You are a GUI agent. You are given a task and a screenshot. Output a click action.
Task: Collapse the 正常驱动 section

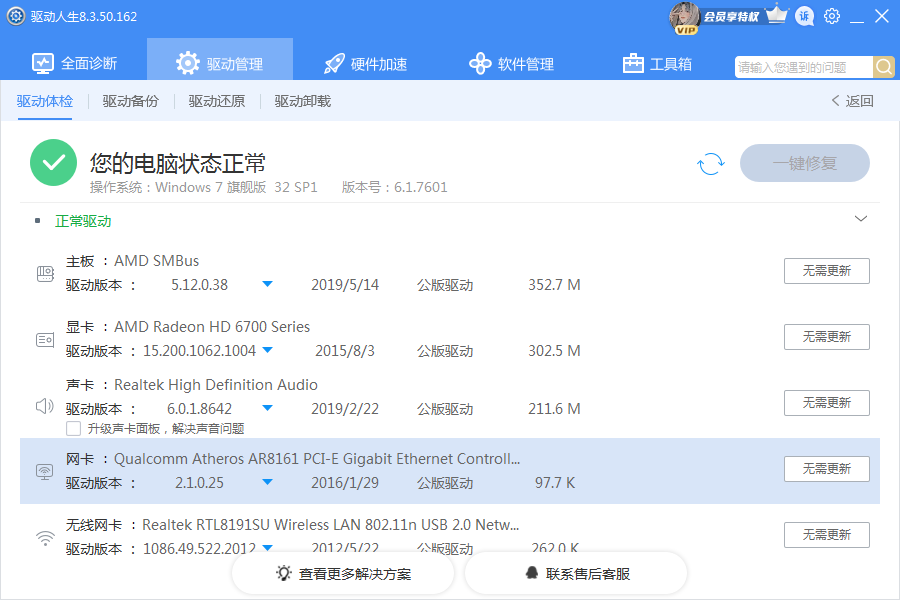point(860,219)
